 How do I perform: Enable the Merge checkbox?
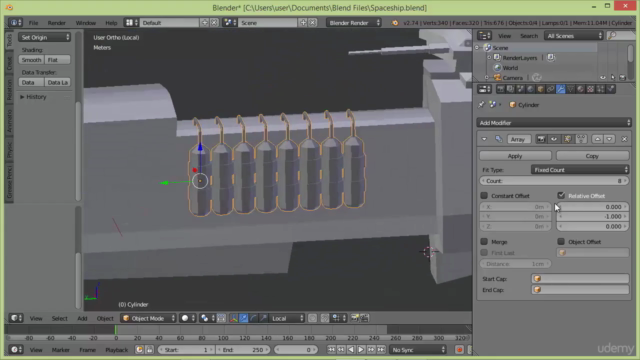pyautogui.click(x=484, y=242)
